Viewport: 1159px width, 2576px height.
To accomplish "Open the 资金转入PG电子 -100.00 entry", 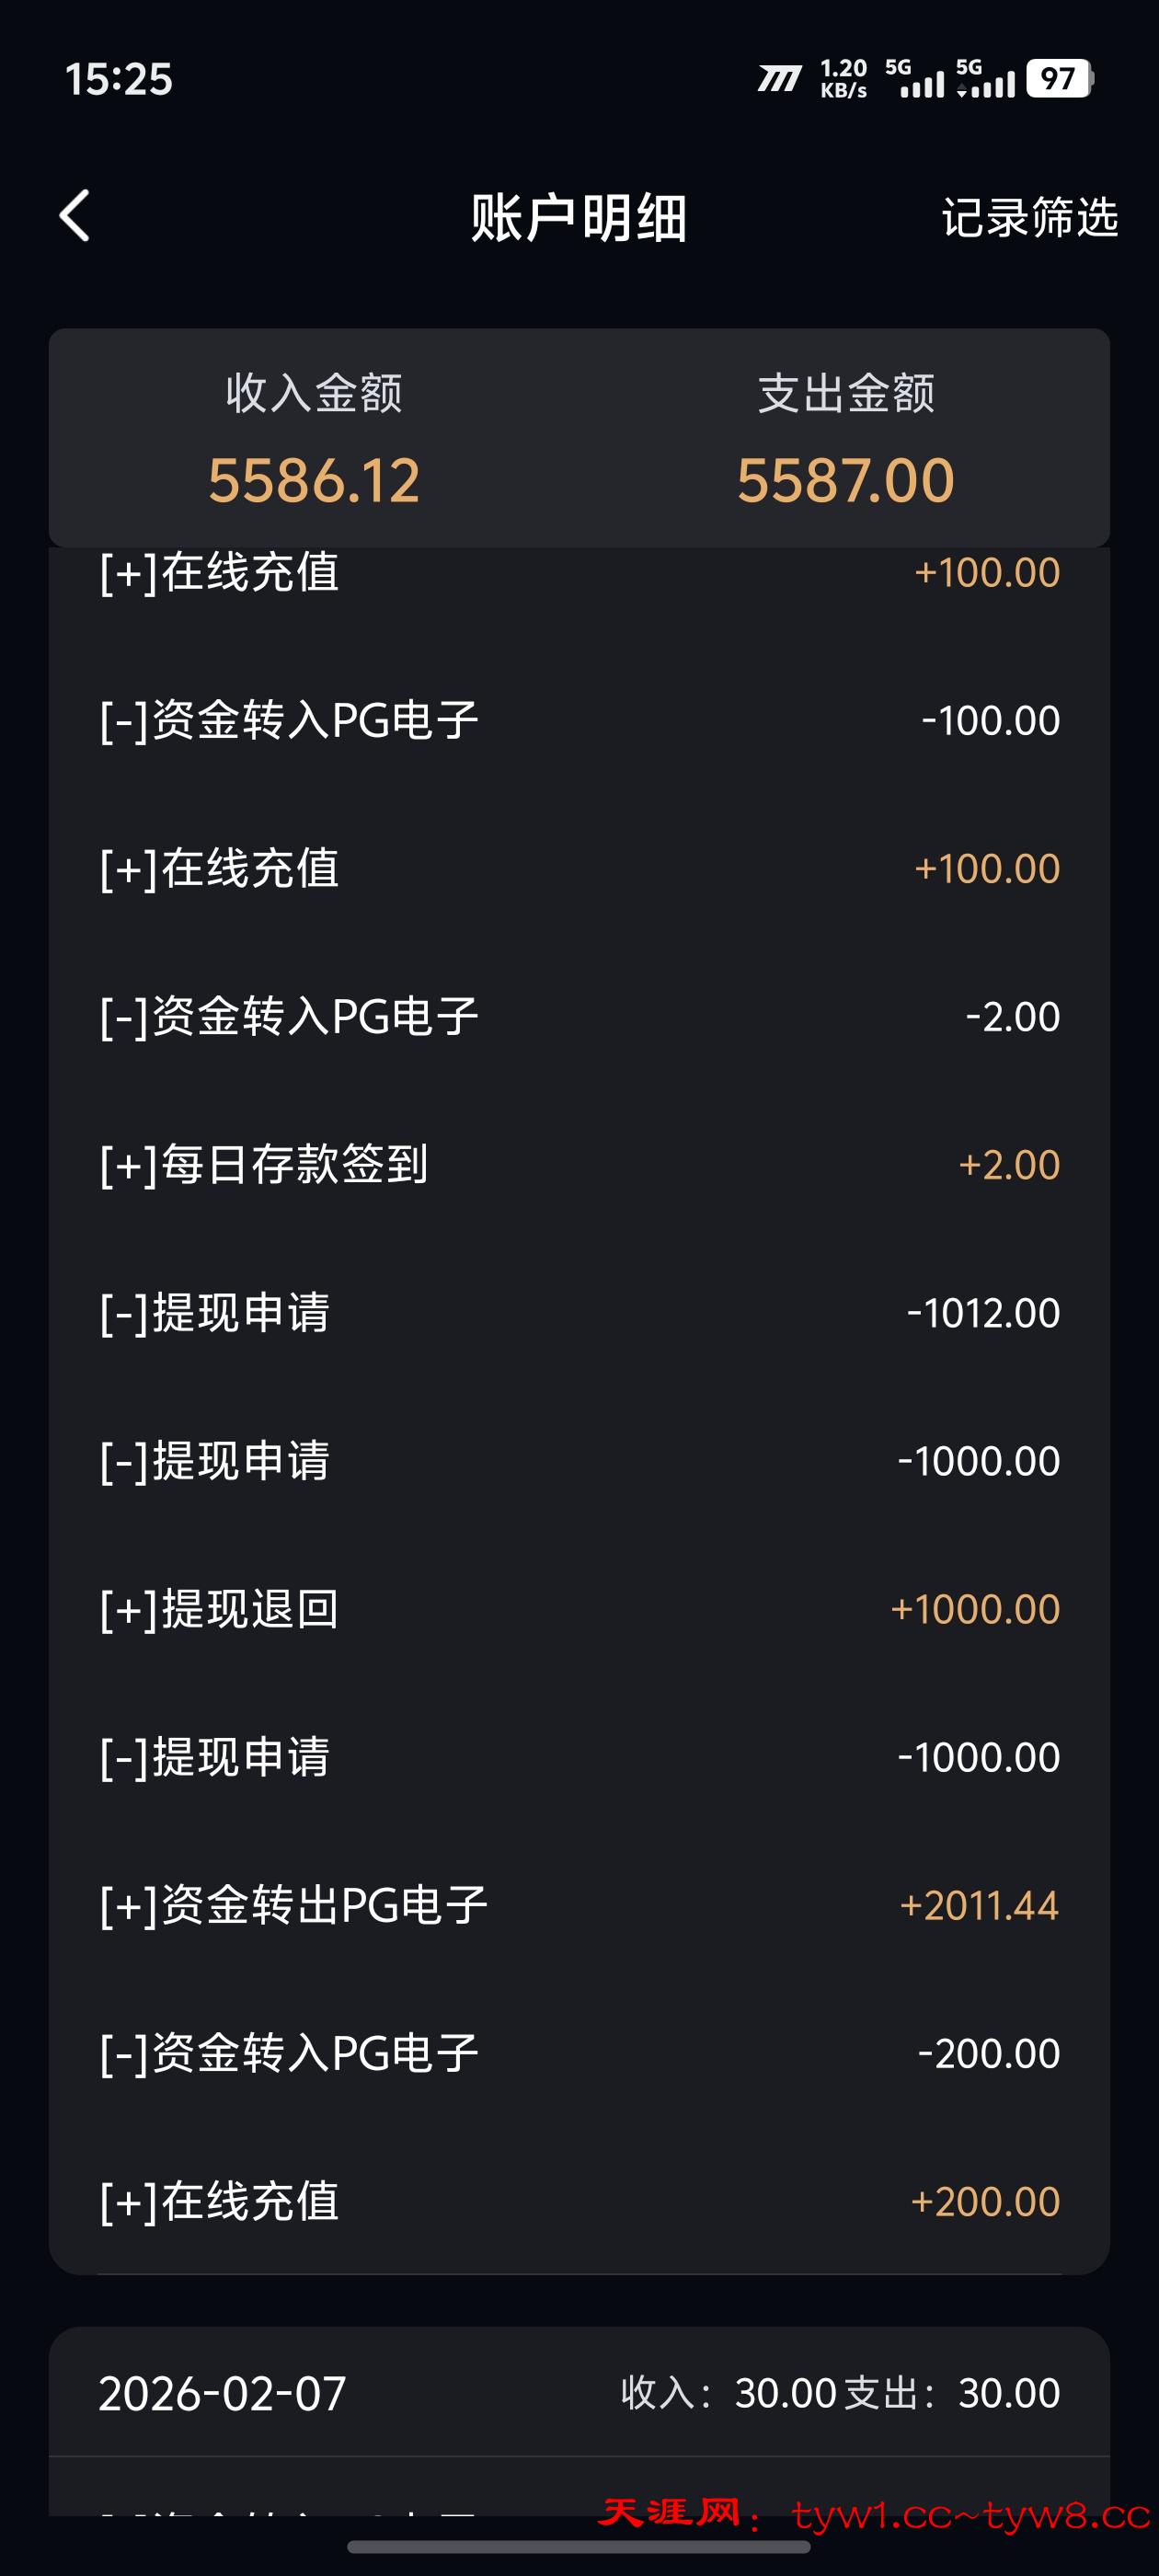I will pos(579,720).
